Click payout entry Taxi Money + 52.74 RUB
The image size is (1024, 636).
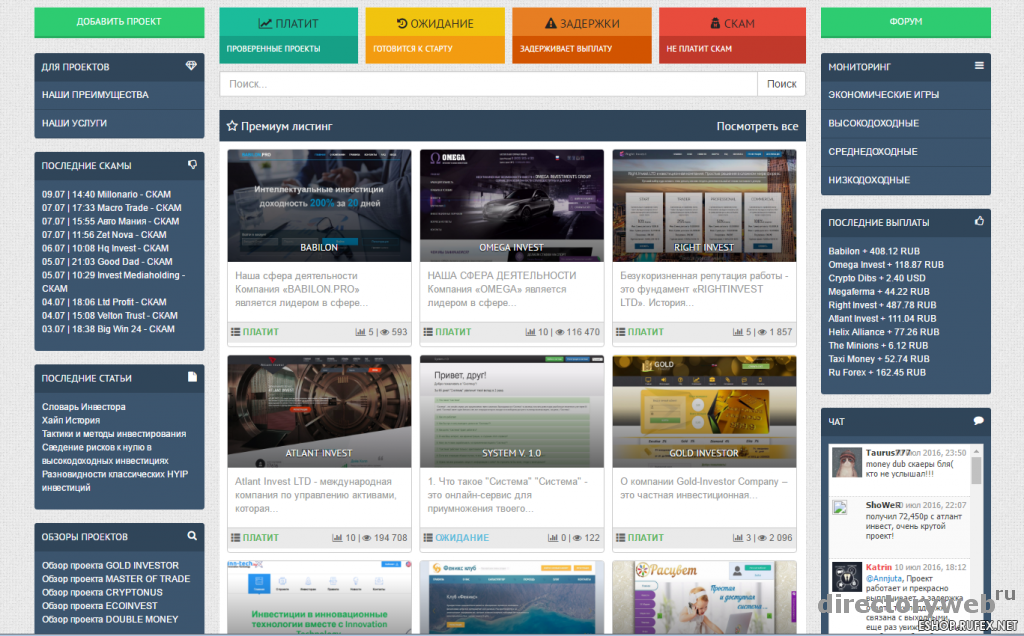pyautogui.click(x=878, y=358)
